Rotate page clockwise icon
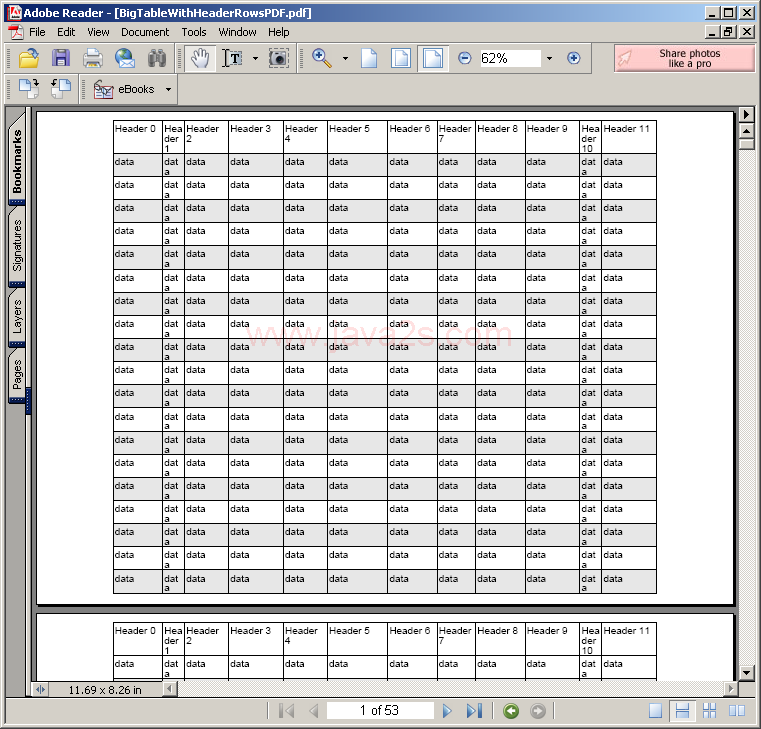This screenshot has height=729, width=761. (x=29, y=89)
